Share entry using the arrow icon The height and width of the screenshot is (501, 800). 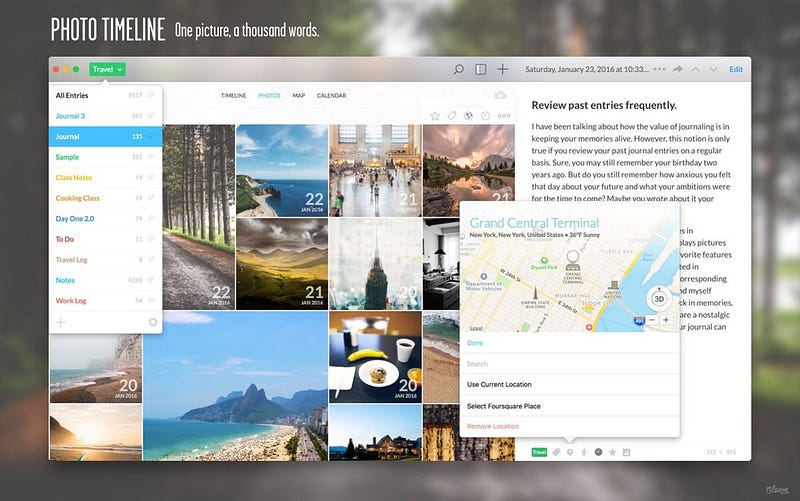[x=678, y=69]
